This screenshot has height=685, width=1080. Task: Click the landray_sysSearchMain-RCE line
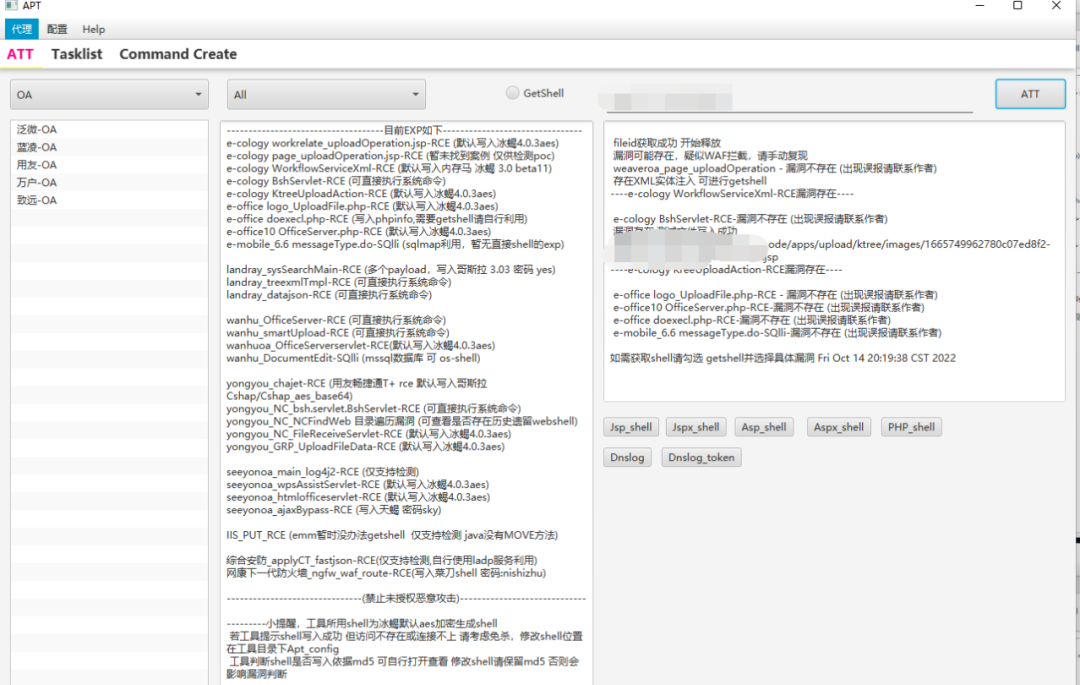(391, 269)
